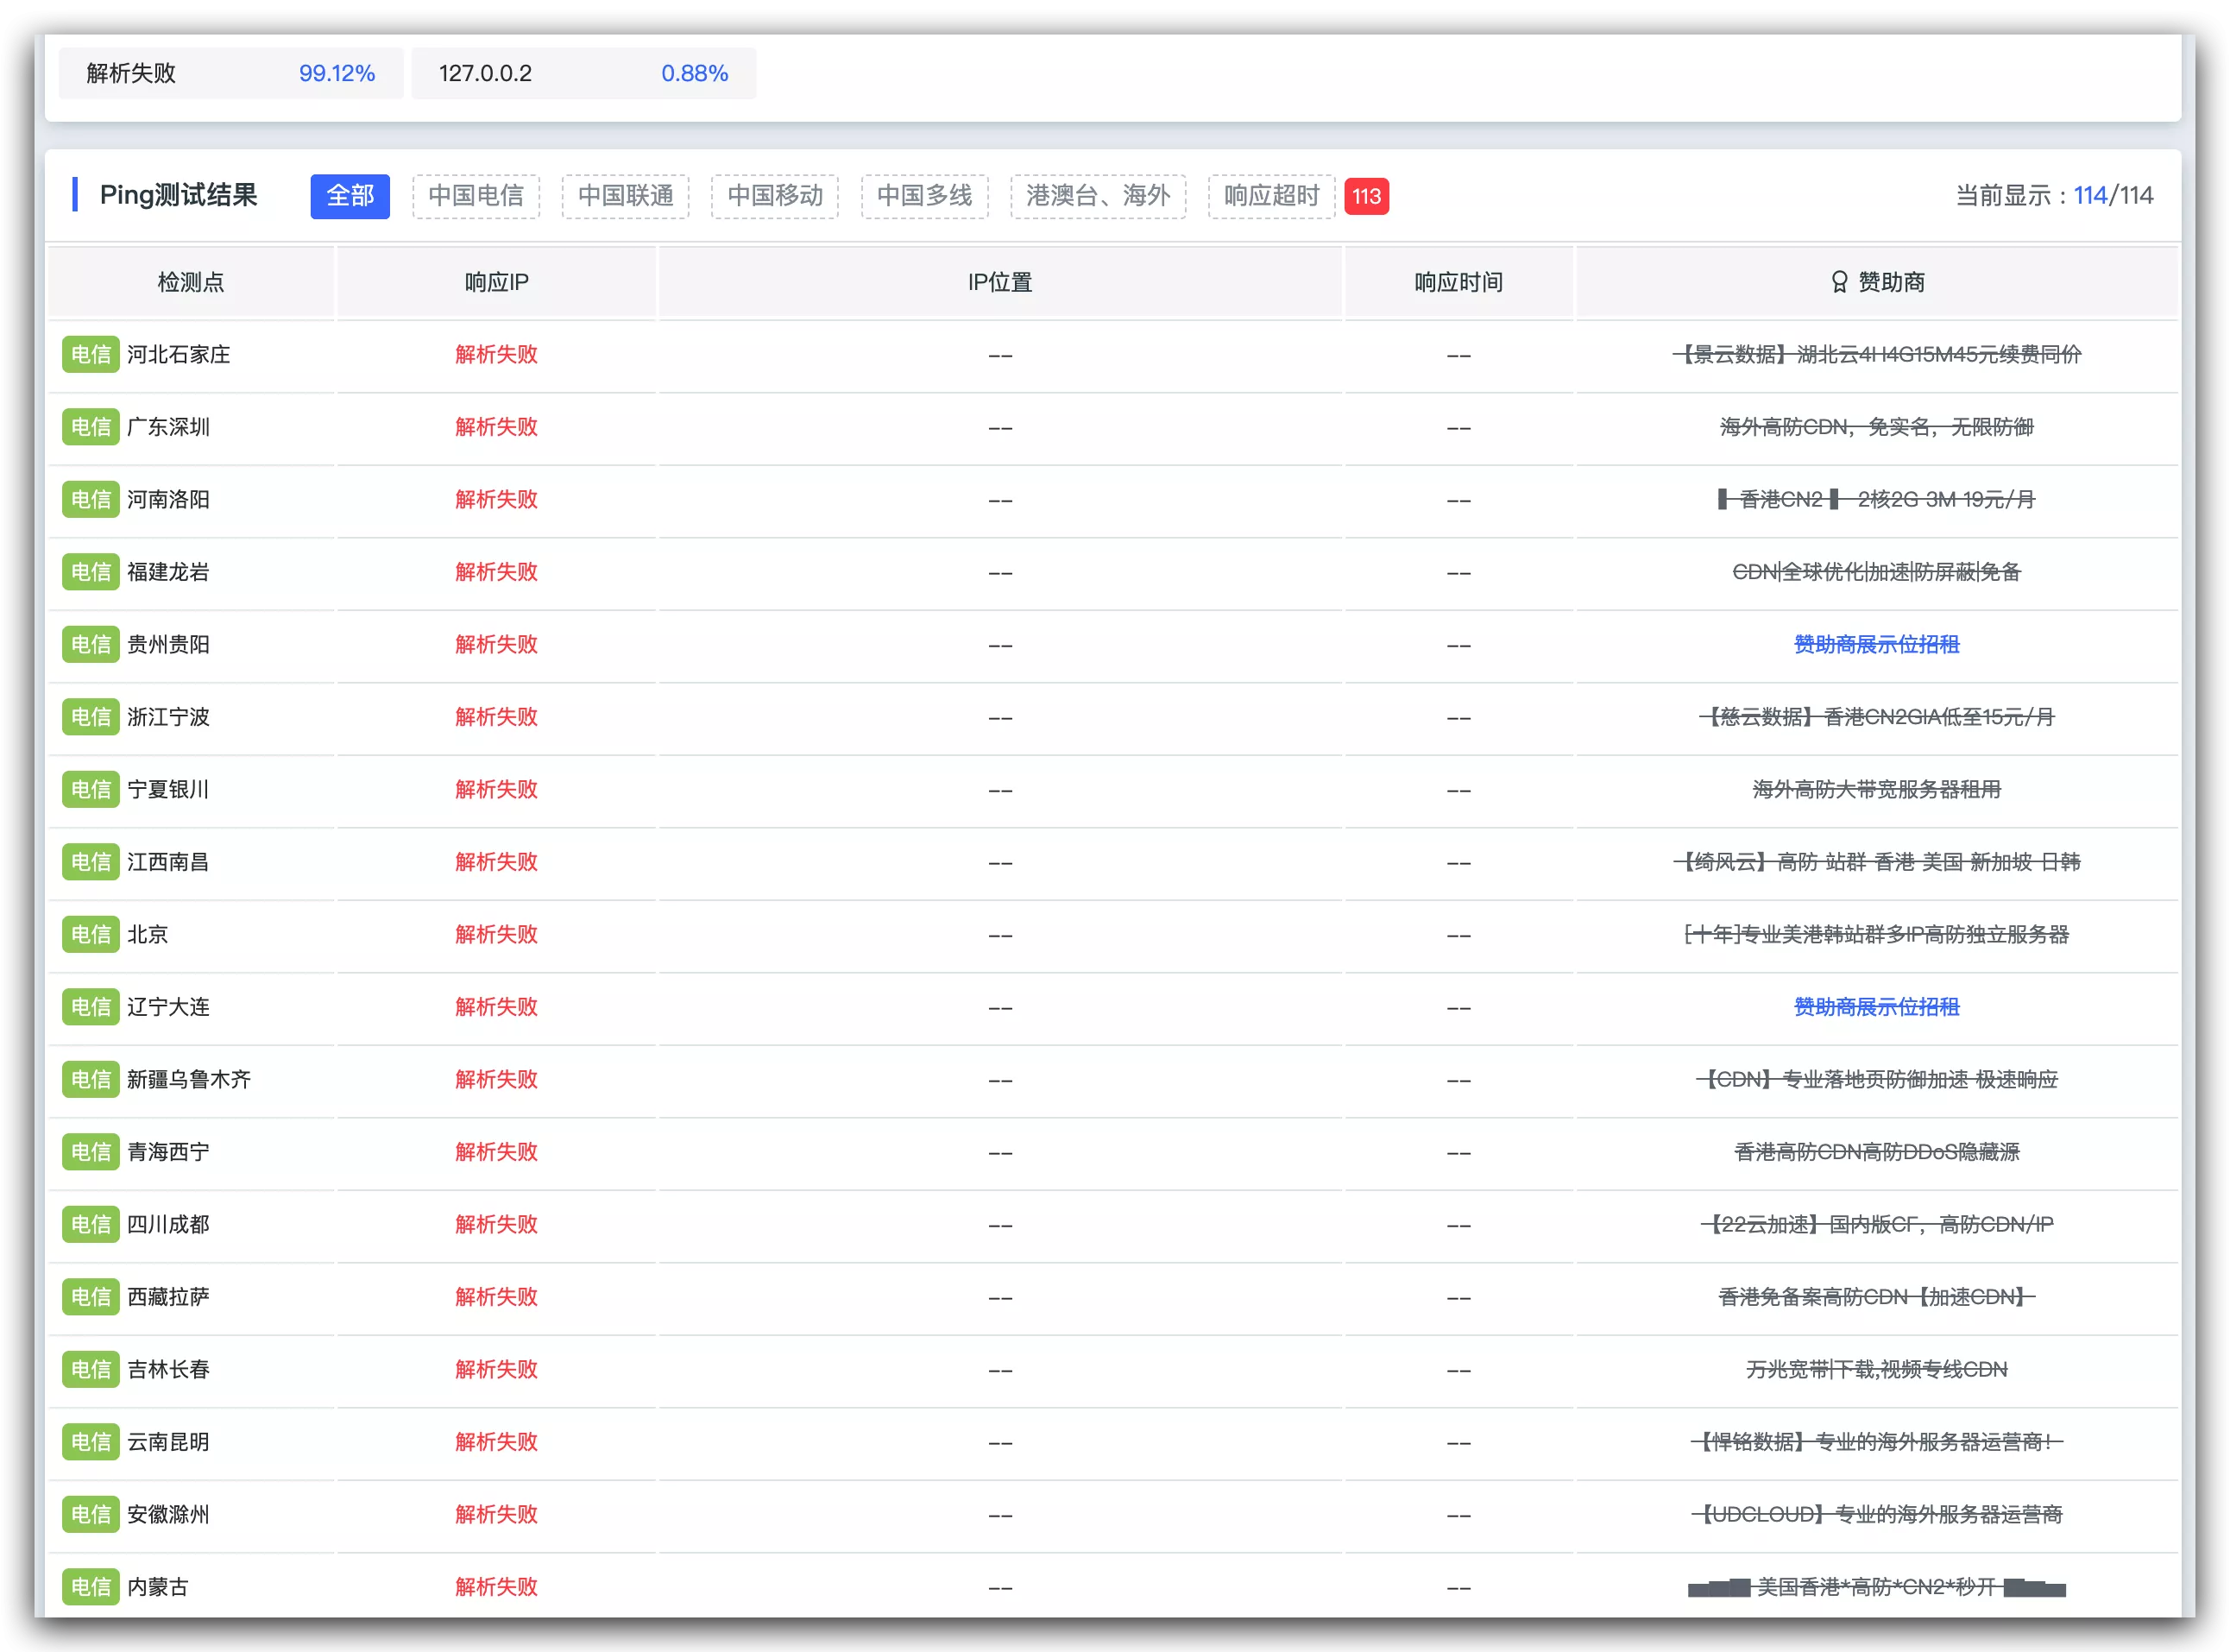Screen dimensions: 2230x1652
Task: Click the 检测点 column header
Action: (190, 282)
